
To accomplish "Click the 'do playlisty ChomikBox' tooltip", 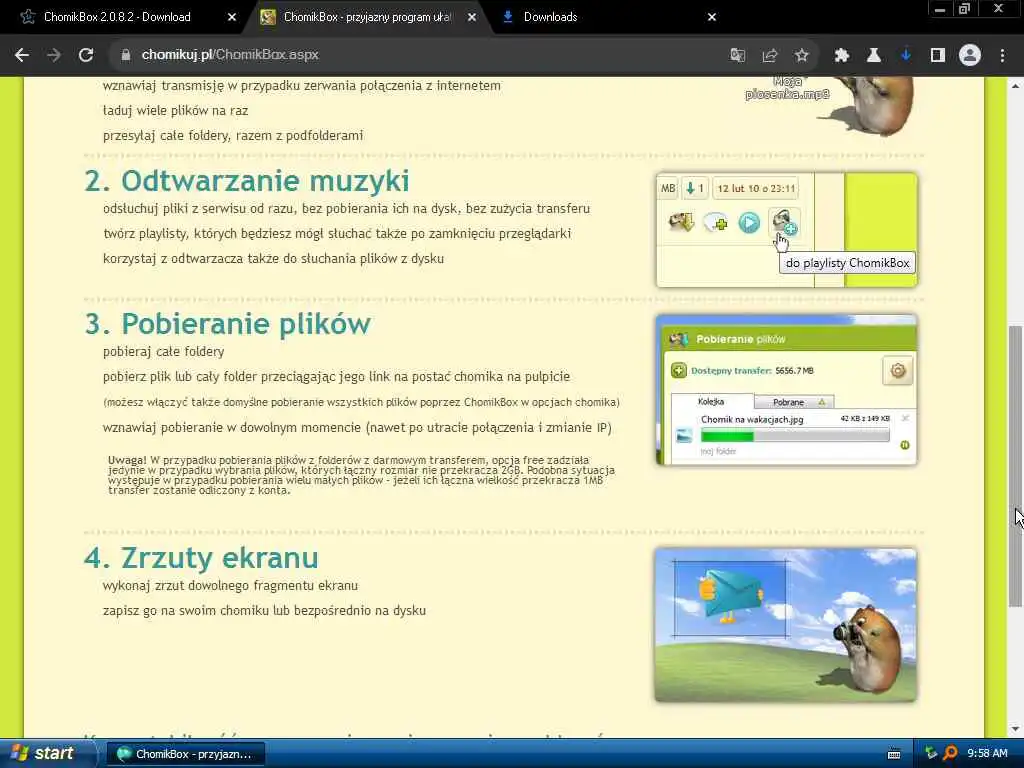I will coord(847,263).
